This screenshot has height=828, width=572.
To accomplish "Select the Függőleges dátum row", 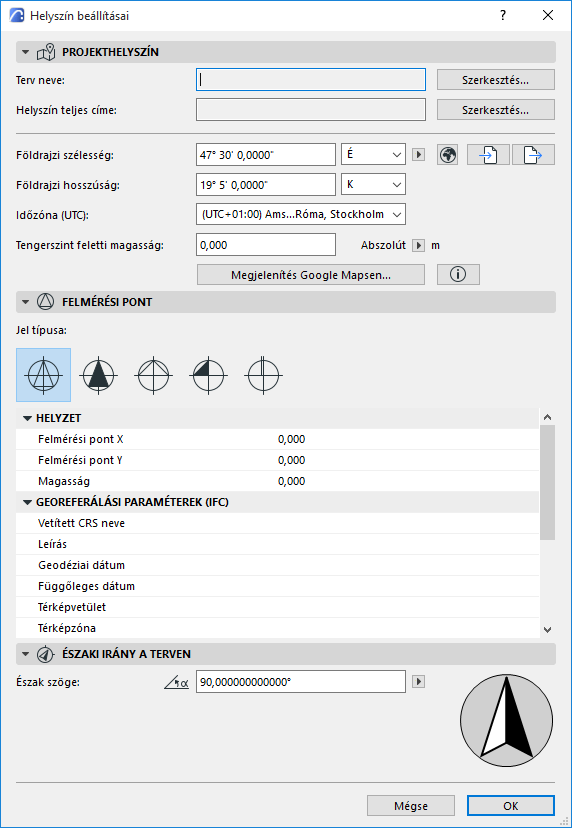I will tap(278, 587).
